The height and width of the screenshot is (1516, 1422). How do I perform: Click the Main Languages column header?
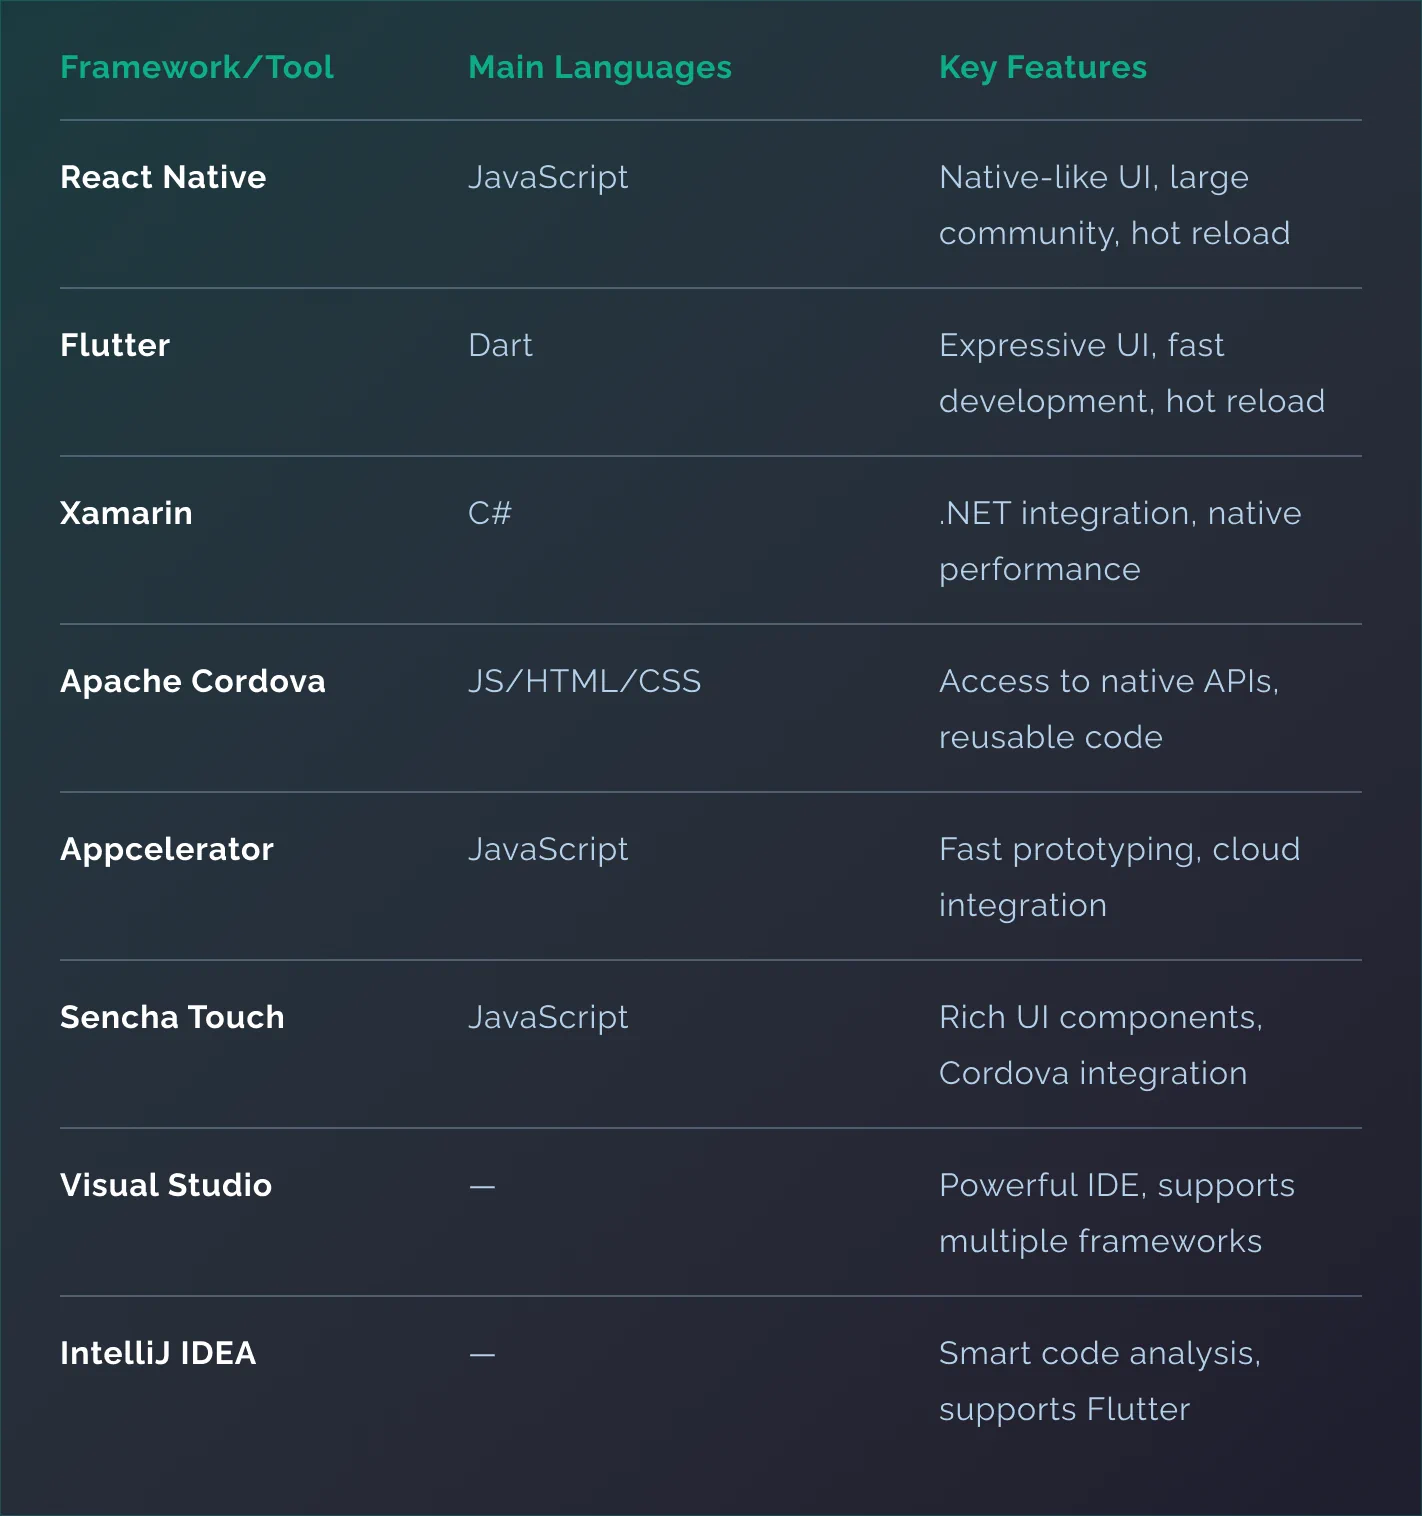point(600,67)
